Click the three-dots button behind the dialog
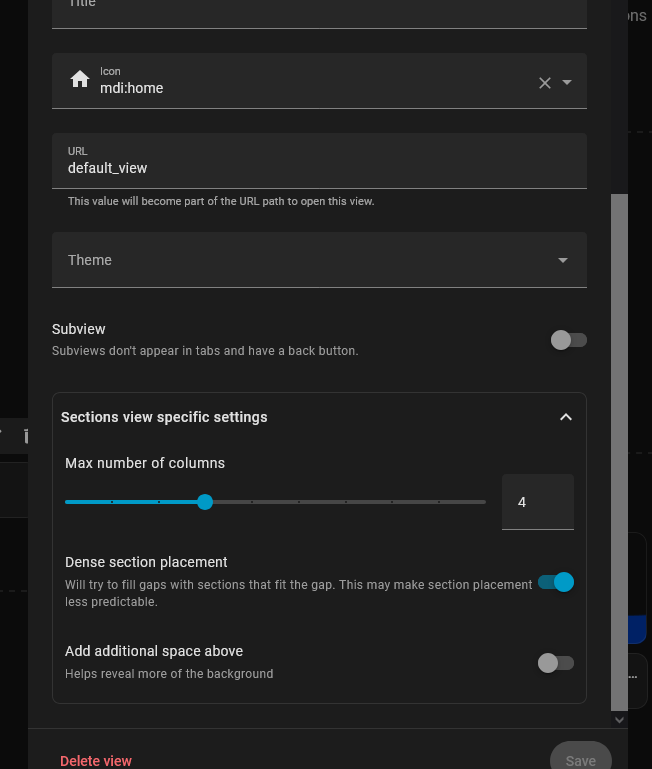The width and height of the screenshot is (652, 769). 633,677
